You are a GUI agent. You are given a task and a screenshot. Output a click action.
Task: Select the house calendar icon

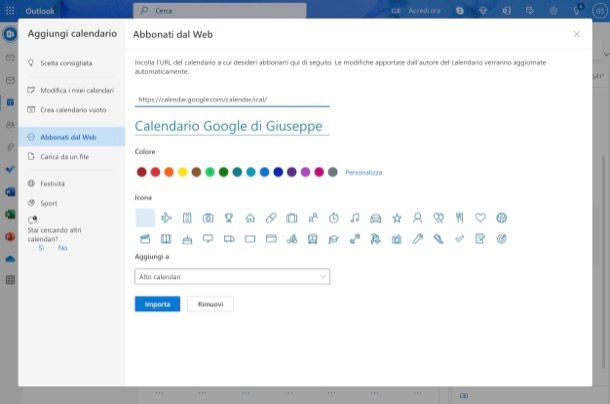250,218
